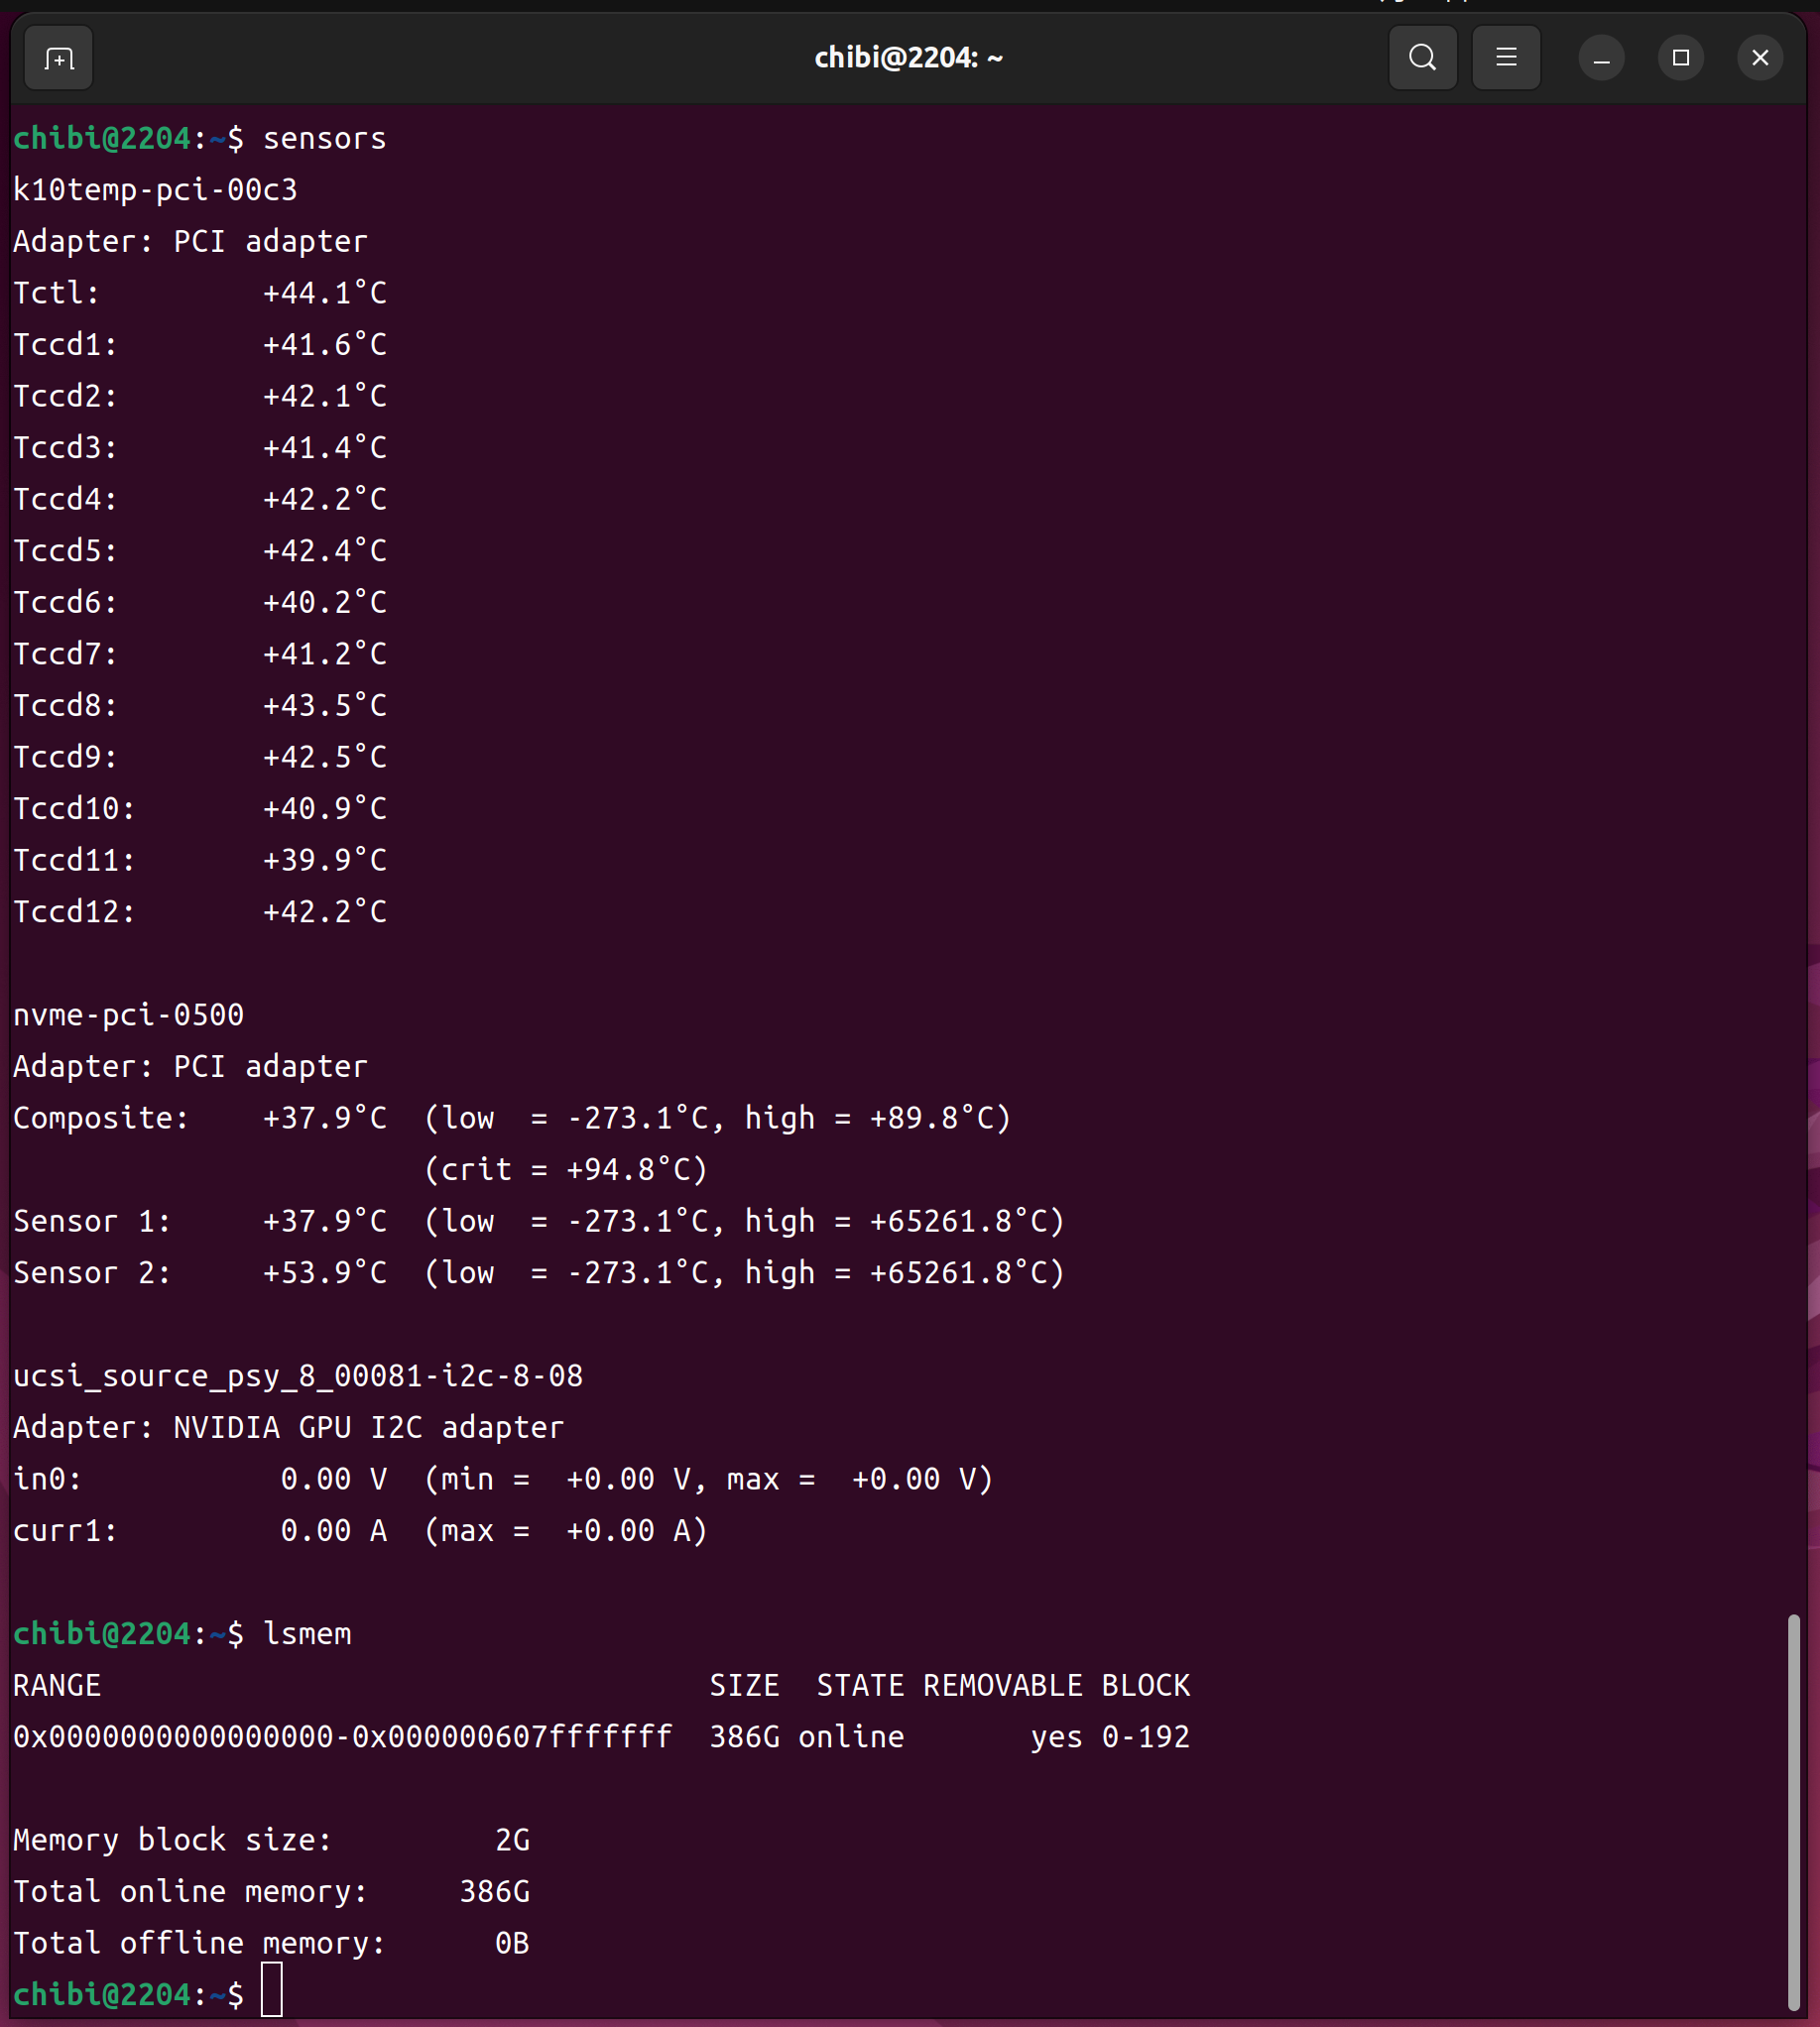Minimize the terminal window

tap(1601, 59)
